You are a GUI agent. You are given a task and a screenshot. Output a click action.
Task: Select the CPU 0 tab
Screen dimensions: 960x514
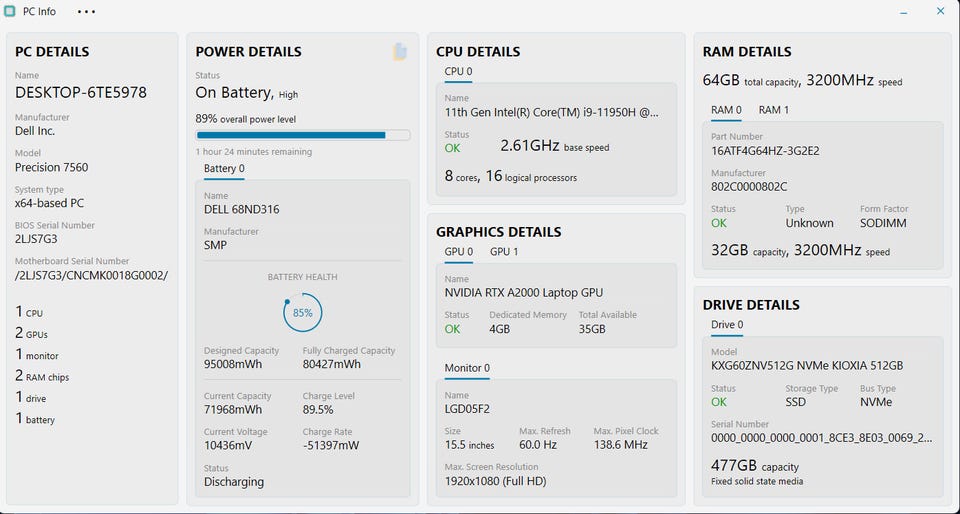pos(458,72)
